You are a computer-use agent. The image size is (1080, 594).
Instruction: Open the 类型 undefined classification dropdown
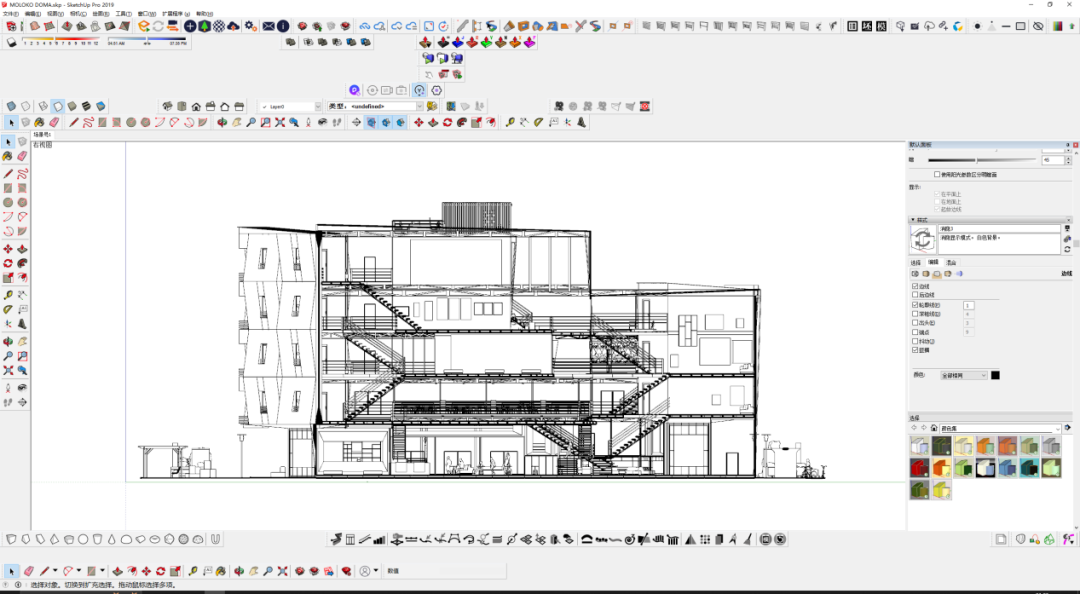[375, 107]
